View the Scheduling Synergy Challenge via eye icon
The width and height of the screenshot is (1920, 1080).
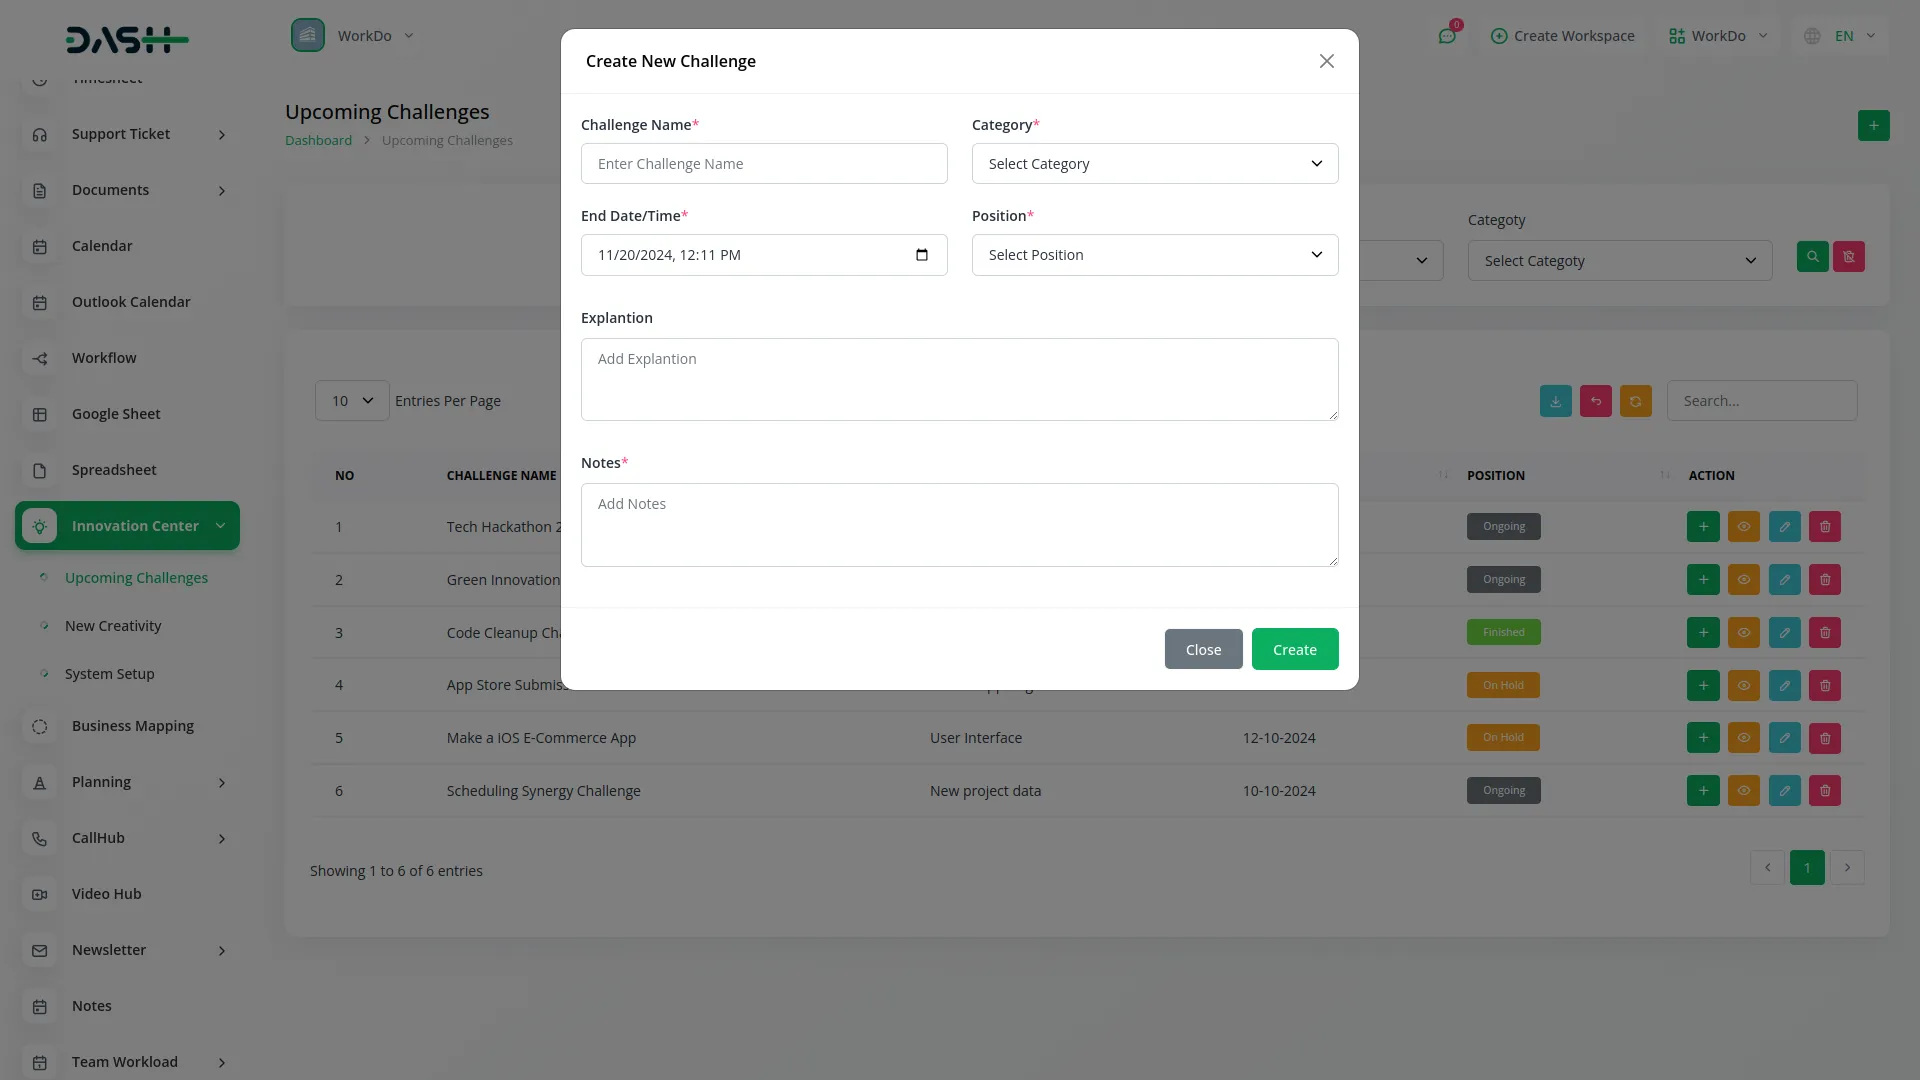[x=1743, y=791]
